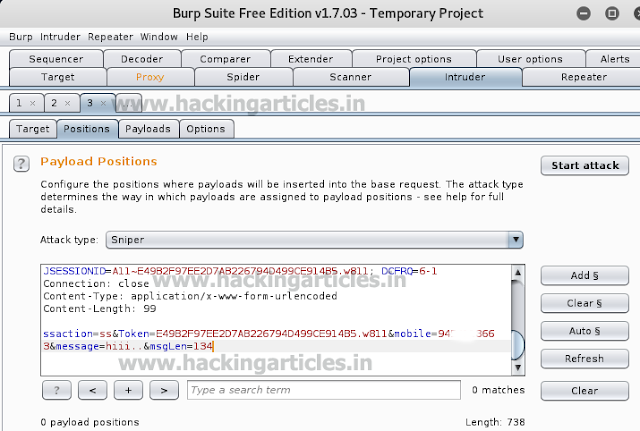Click the 'msgLen=134' parameter text
Image resolution: width=640 pixels, height=431 pixels.
pyautogui.click(x=181, y=347)
